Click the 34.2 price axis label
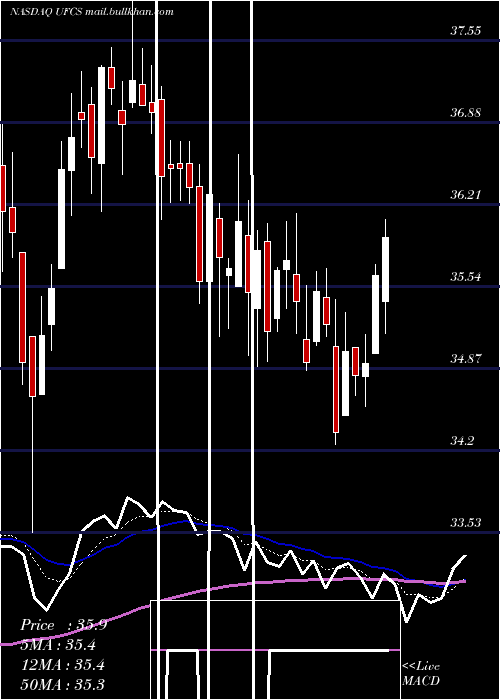Viewport: 500px width, 700px height. (462, 441)
